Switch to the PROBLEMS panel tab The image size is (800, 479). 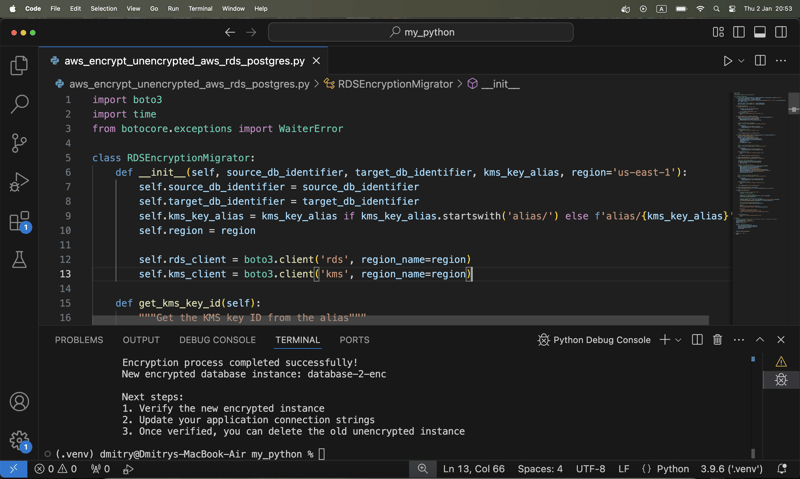point(79,340)
